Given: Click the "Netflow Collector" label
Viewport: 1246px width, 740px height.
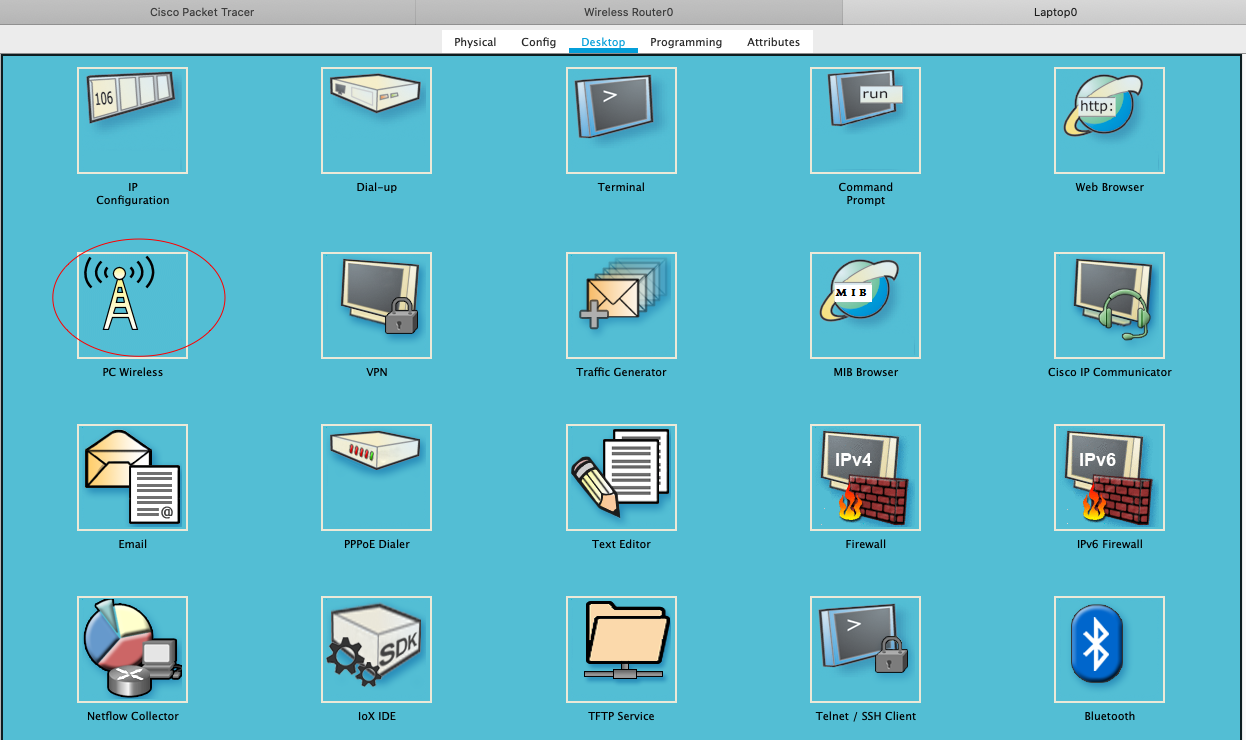Looking at the screenshot, I should pos(132,716).
